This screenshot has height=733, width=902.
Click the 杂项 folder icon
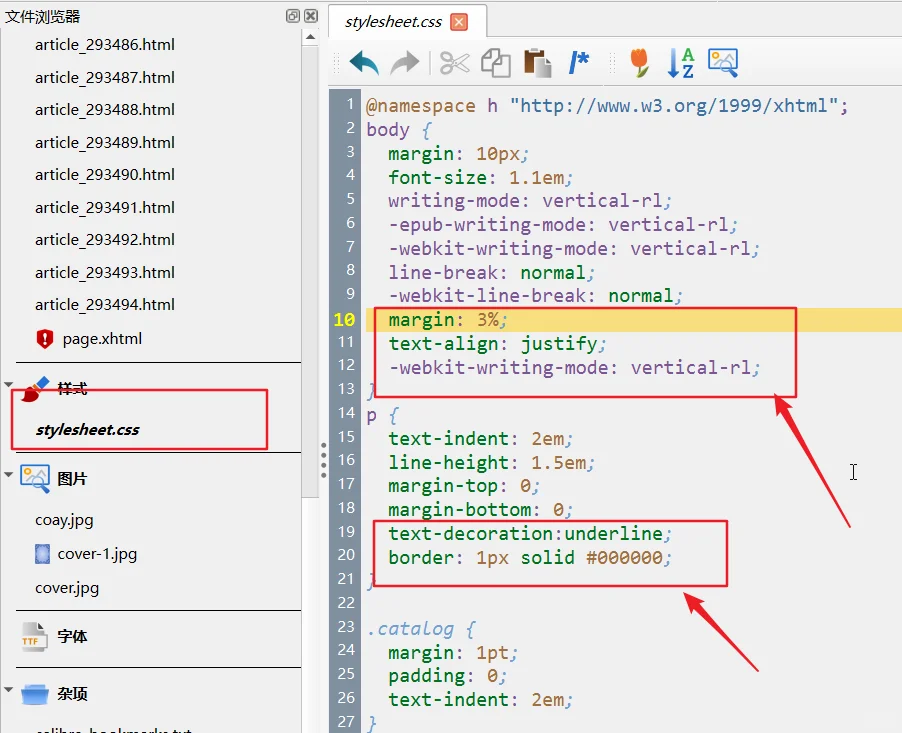35,694
